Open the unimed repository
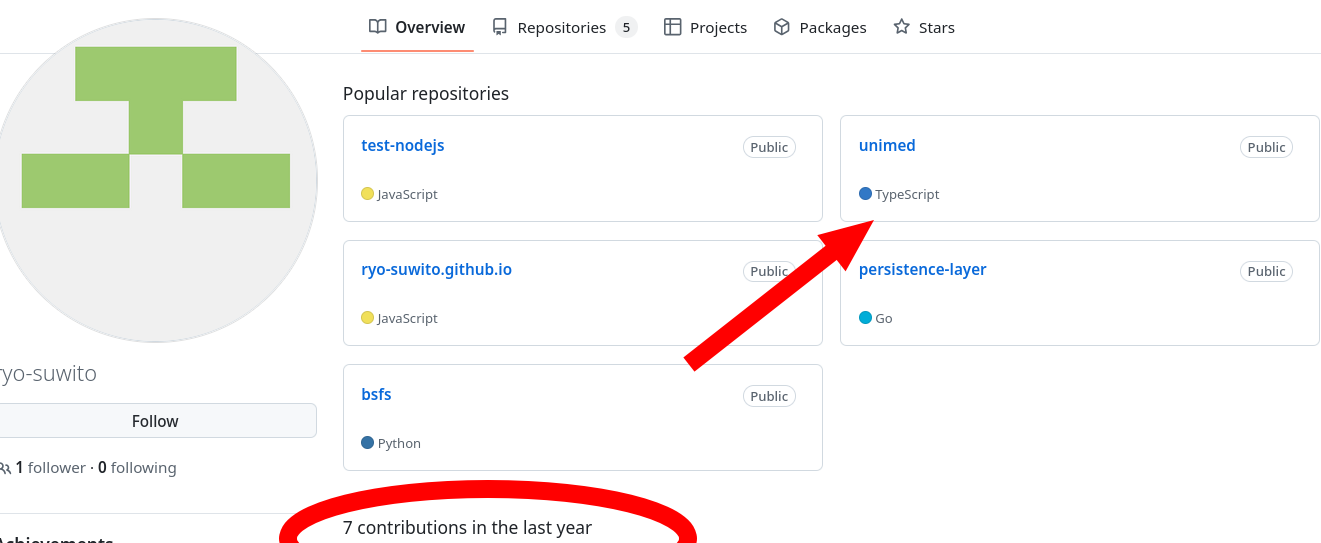1321x543 pixels. (887, 145)
